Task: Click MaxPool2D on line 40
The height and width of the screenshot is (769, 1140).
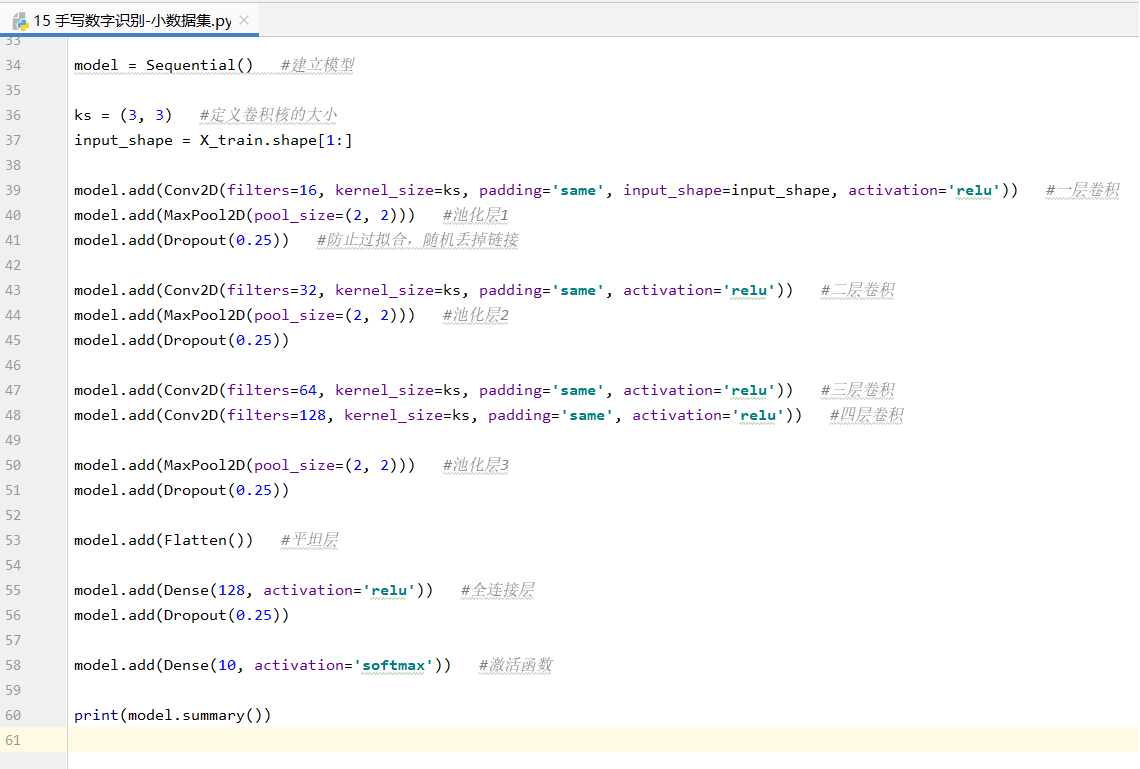Action: click(x=204, y=215)
